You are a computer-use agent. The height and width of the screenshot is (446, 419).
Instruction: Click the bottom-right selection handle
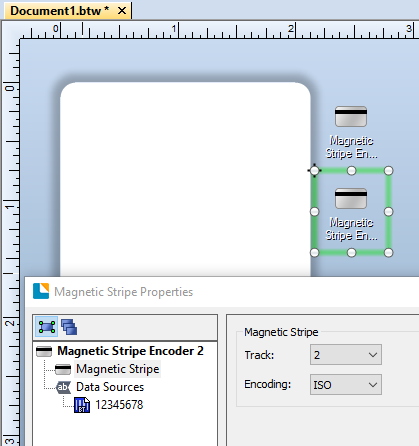pyautogui.click(x=388, y=253)
